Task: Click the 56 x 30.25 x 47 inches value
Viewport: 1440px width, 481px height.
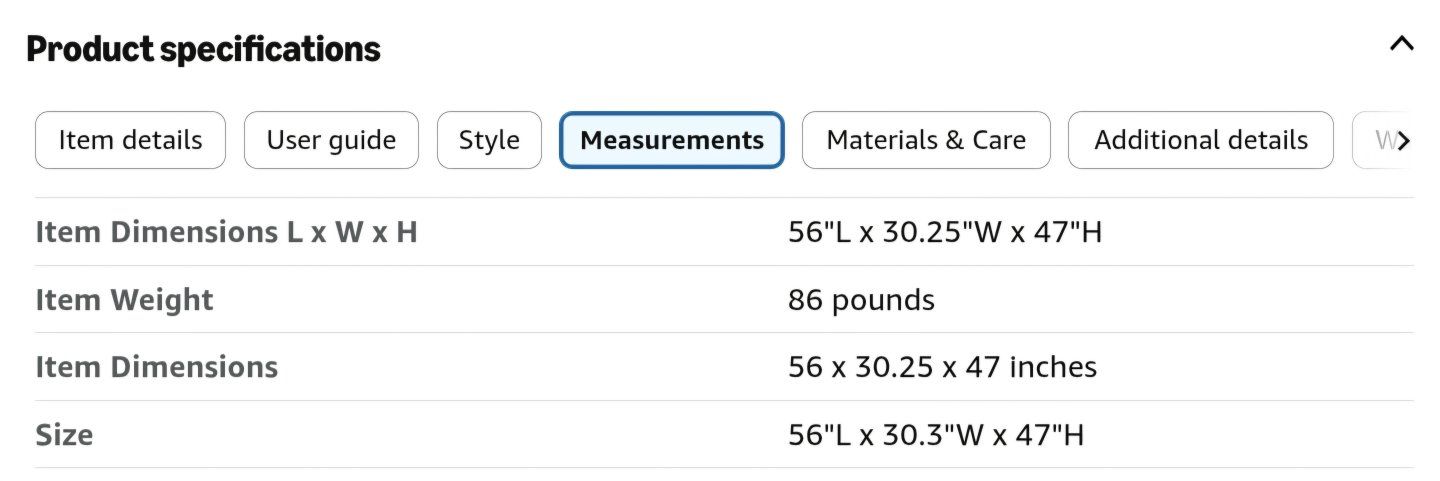Action: 942,367
